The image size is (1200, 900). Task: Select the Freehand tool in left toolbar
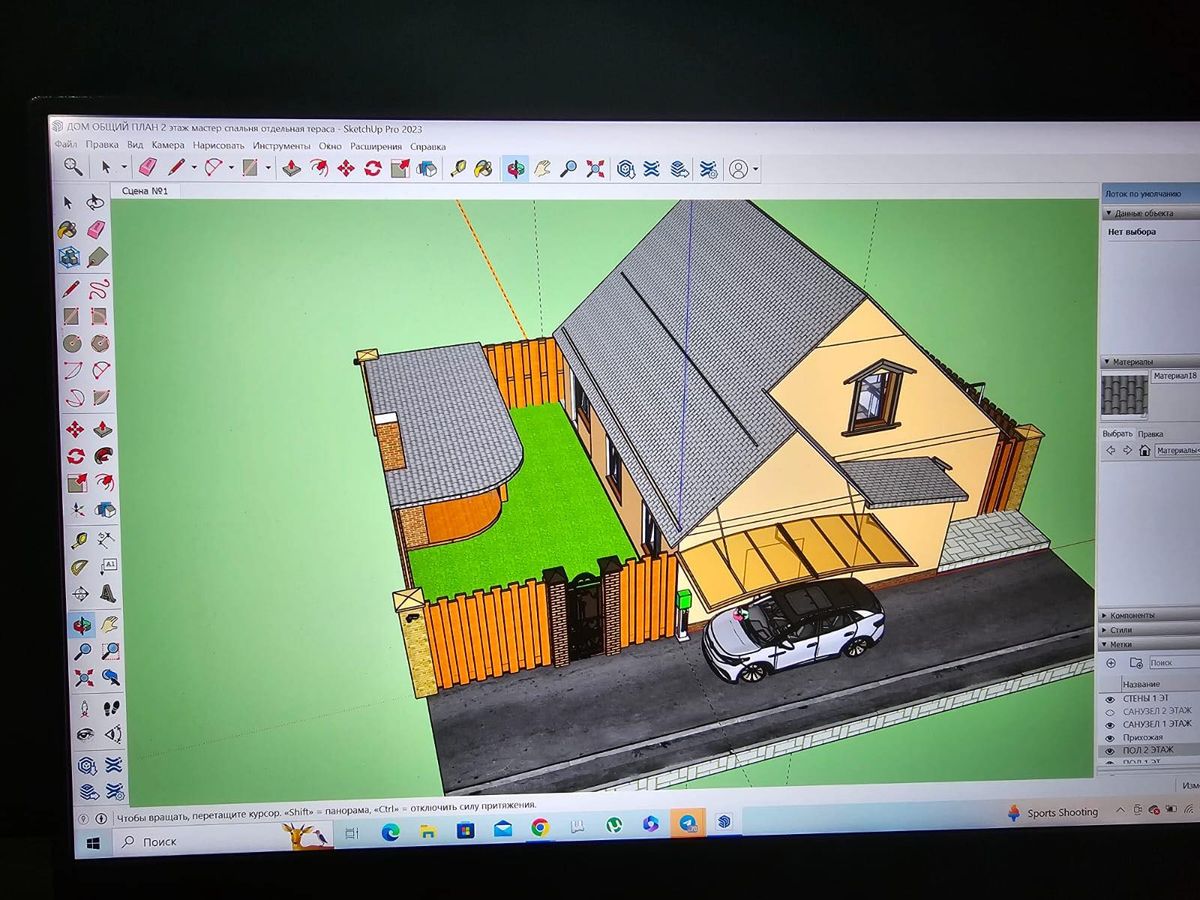[98, 290]
